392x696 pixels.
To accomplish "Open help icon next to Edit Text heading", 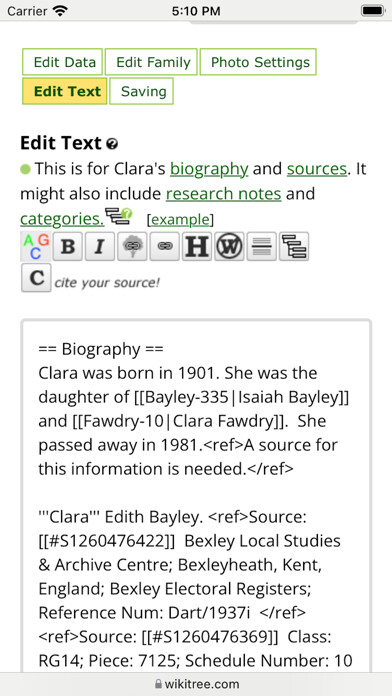I will pyautogui.click(x=113, y=144).
